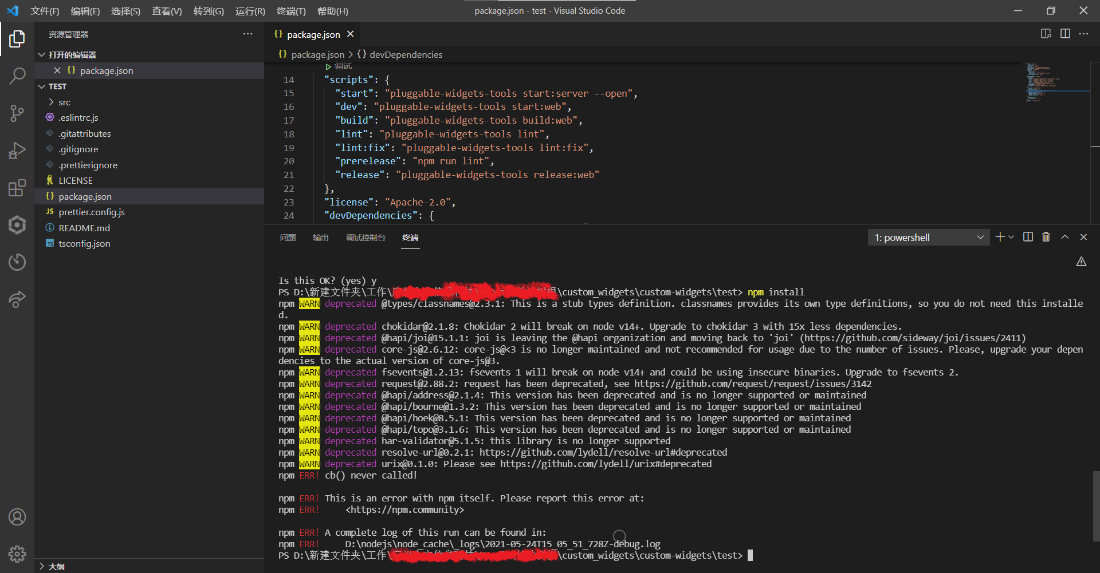Expand the src folder
1100x573 pixels.
click(x=149, y=102)
